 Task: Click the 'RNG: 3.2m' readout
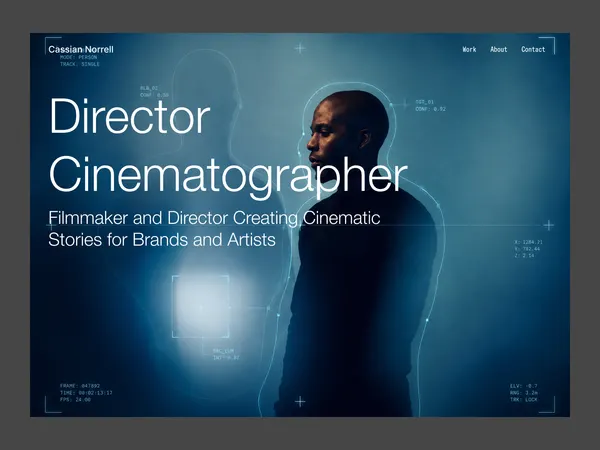pyautogui.click(x=524, y=393)
